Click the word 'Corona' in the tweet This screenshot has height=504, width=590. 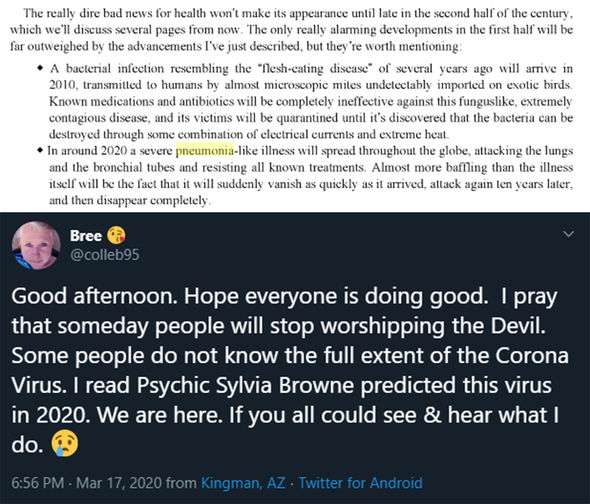coord(532,355)
